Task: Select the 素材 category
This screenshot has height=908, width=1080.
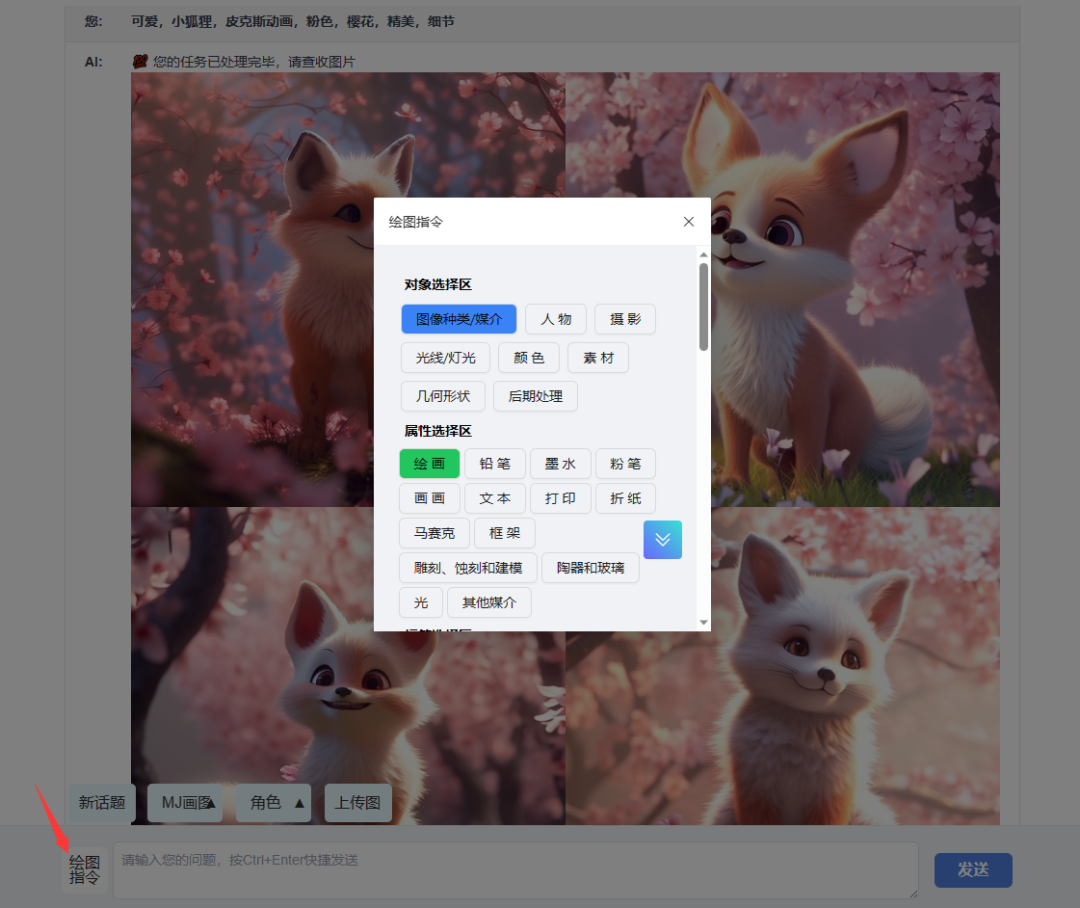Action: click(x=598, y=358)
